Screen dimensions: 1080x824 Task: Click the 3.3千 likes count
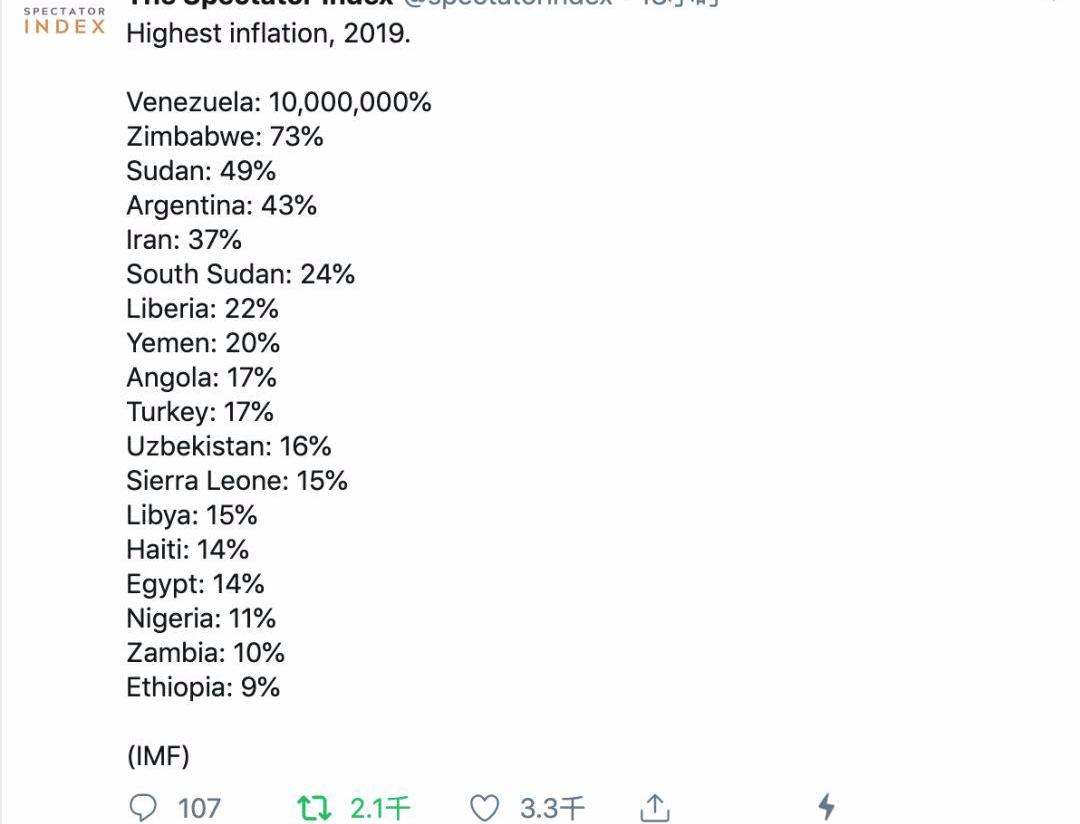(x=552, y=808)
